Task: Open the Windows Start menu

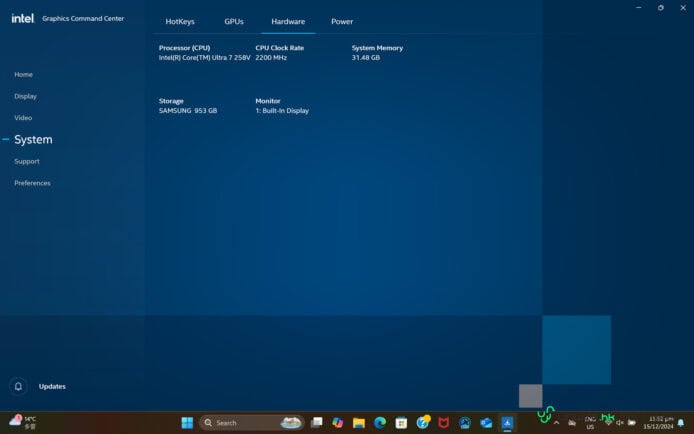Action: (187, 423)
